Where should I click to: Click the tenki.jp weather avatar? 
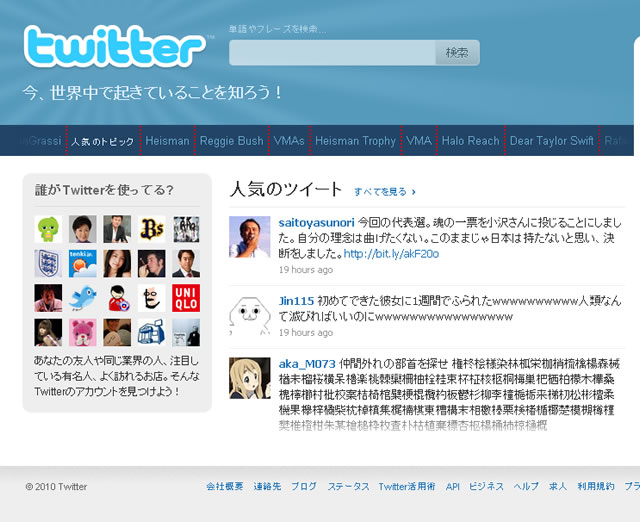[82, 264]
